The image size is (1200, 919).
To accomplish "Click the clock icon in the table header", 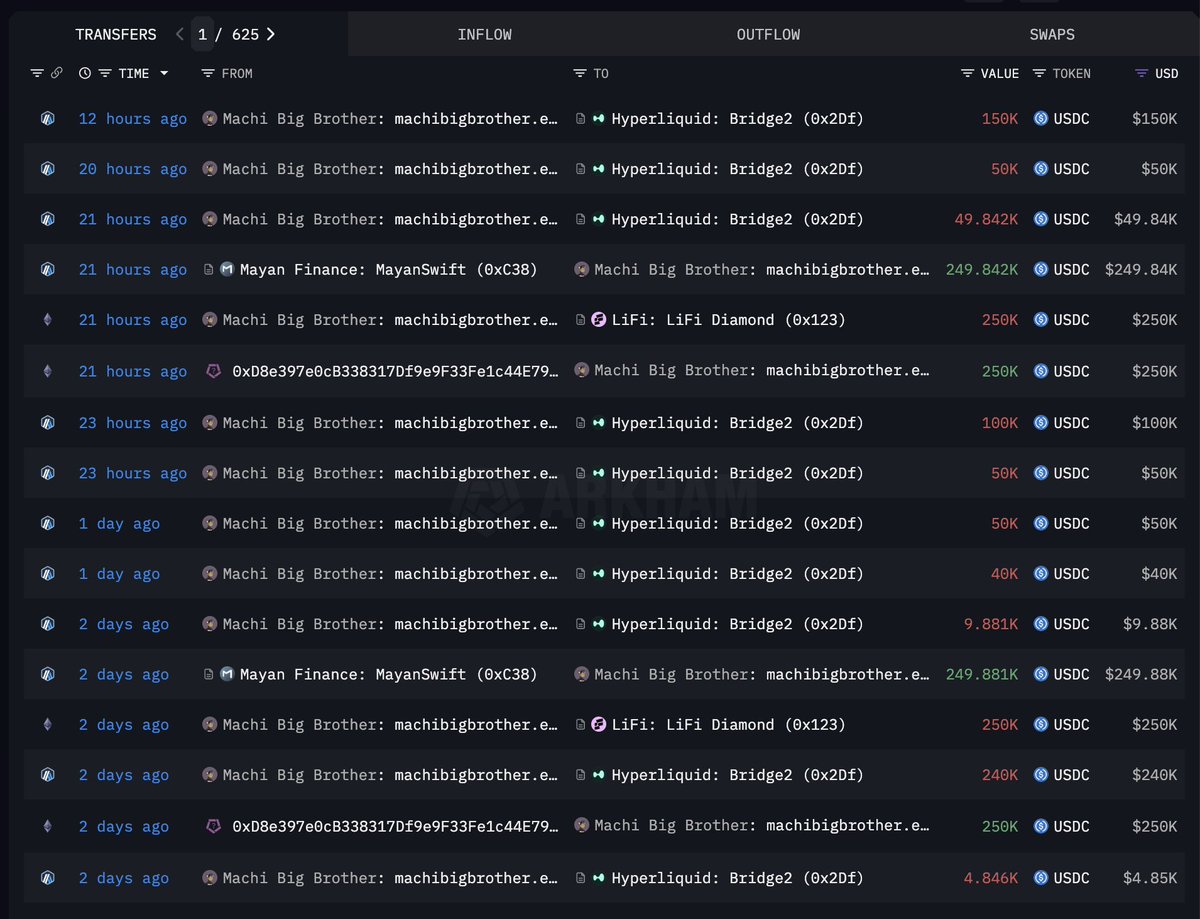I will tap(85, 73).
